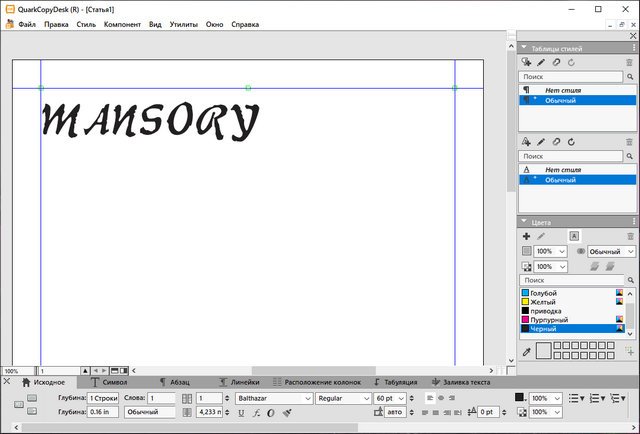Click the numbered list icon

[598, 398]
